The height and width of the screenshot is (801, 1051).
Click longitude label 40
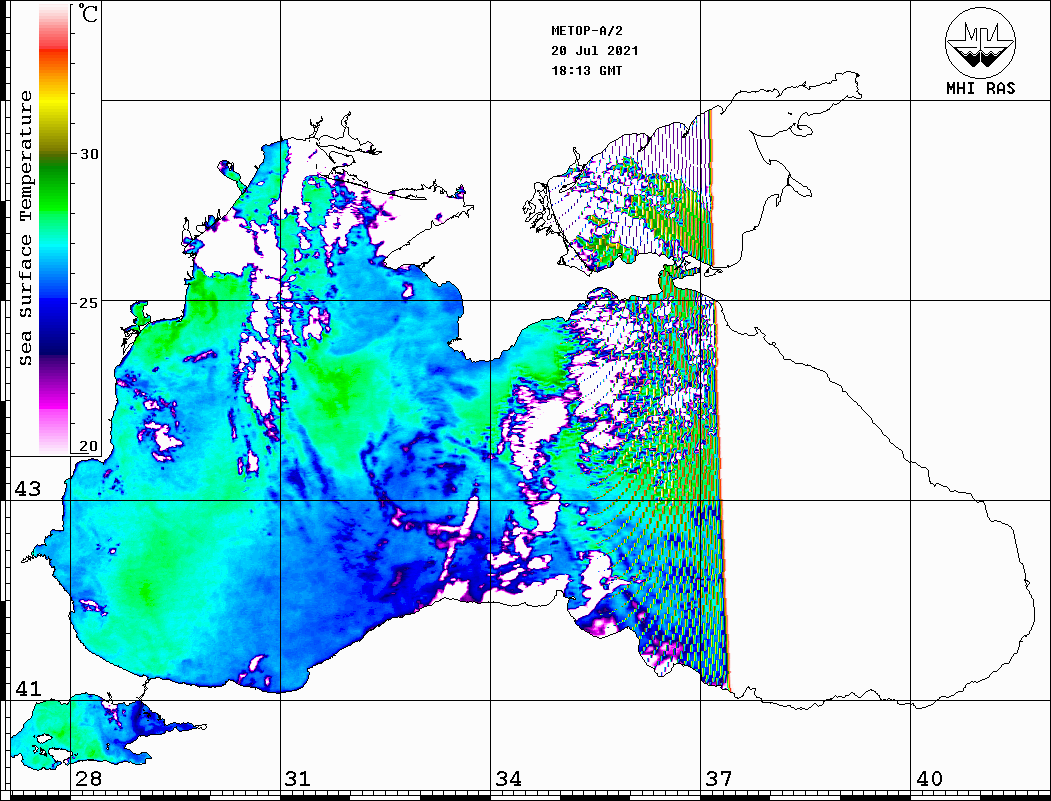click(x=929, y=779)
